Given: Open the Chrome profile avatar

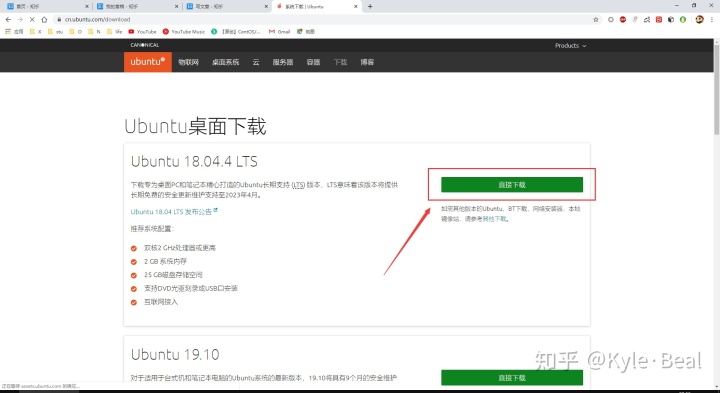Looking at the screenshot, I should click(699, 19).
